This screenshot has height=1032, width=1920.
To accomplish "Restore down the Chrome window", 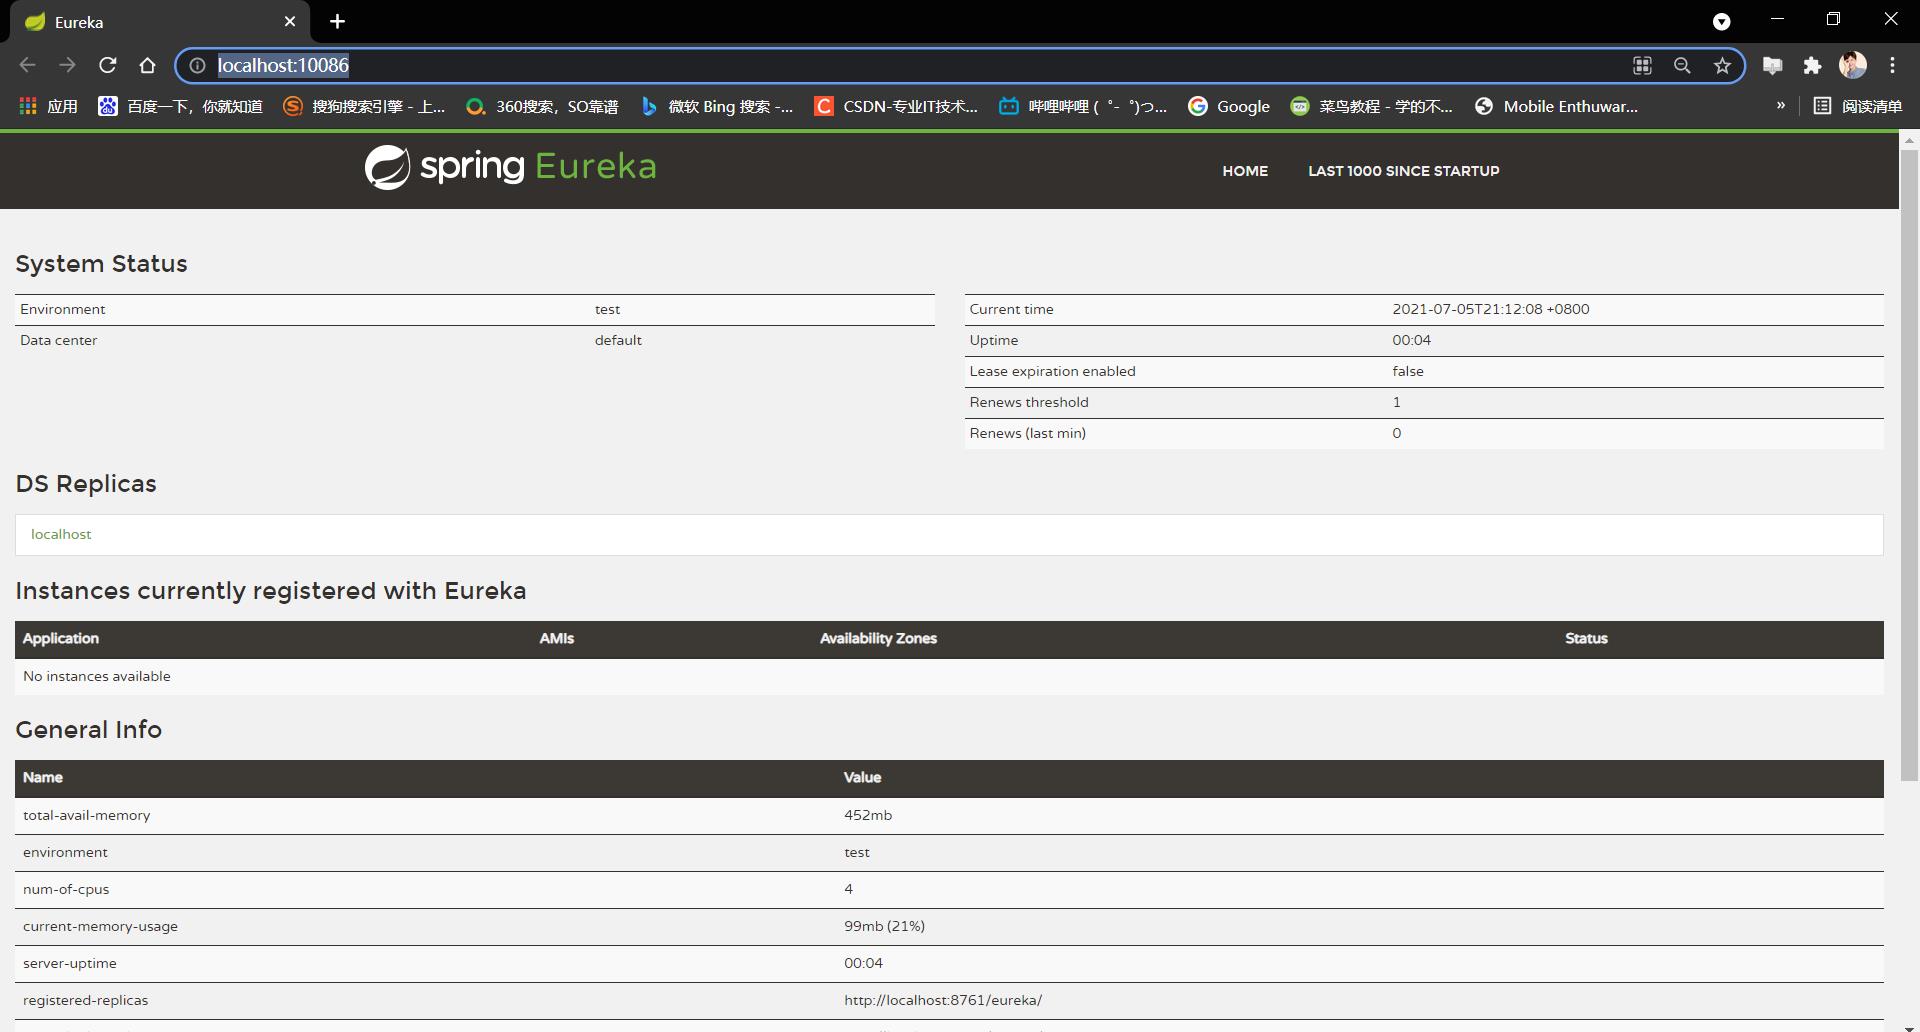I will click(x=1833, y=19).
